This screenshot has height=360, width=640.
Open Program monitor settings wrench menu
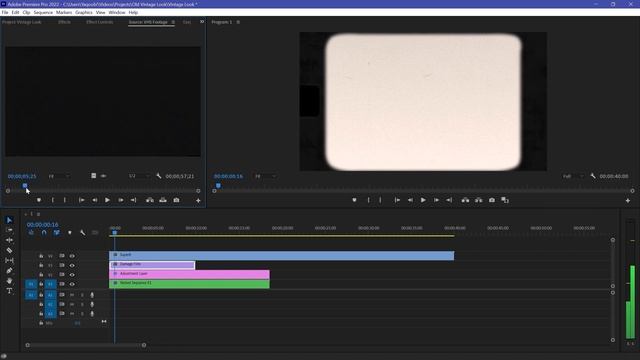(593, 176)
